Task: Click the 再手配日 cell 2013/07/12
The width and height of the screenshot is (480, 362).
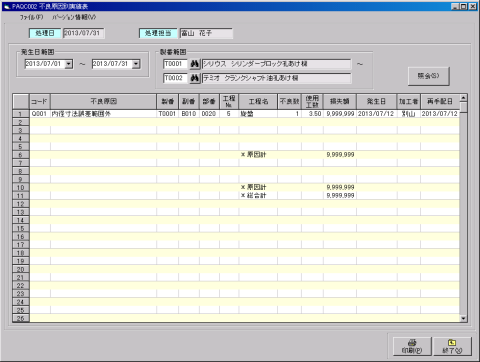Action: (x=440, y=114)
